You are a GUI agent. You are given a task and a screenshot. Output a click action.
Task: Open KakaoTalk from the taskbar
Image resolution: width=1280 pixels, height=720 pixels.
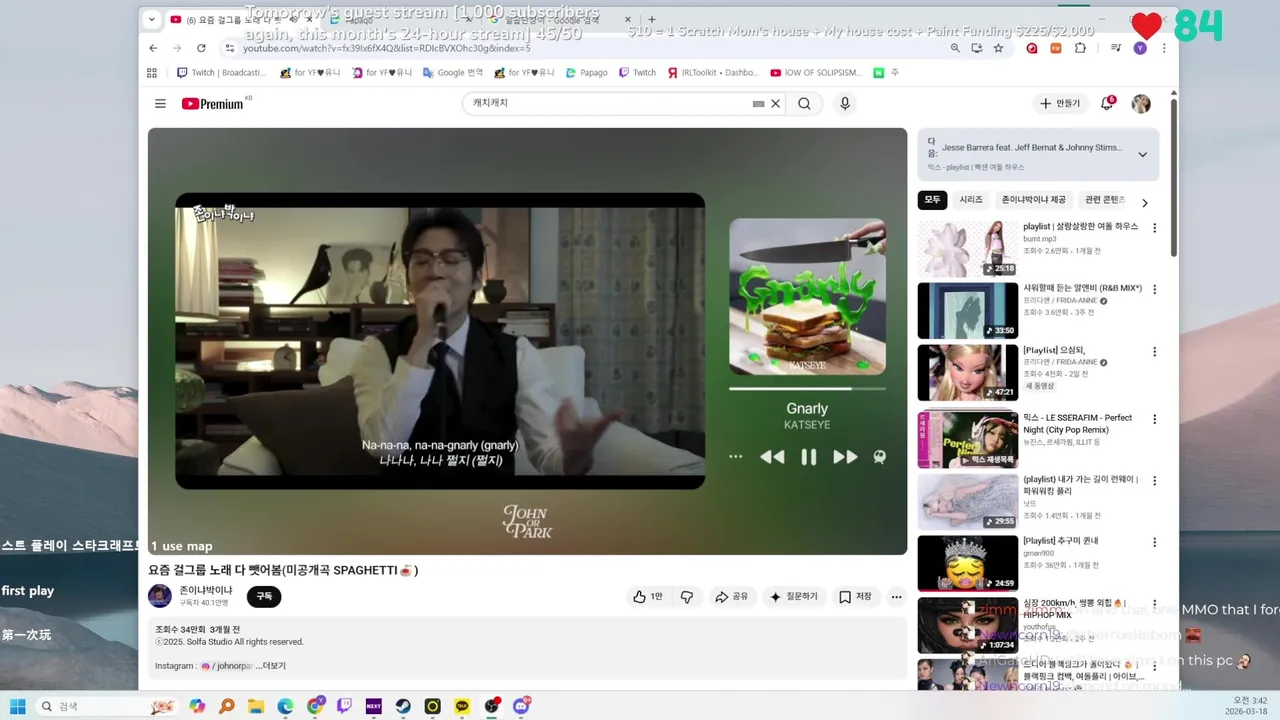tap(462, 706)
